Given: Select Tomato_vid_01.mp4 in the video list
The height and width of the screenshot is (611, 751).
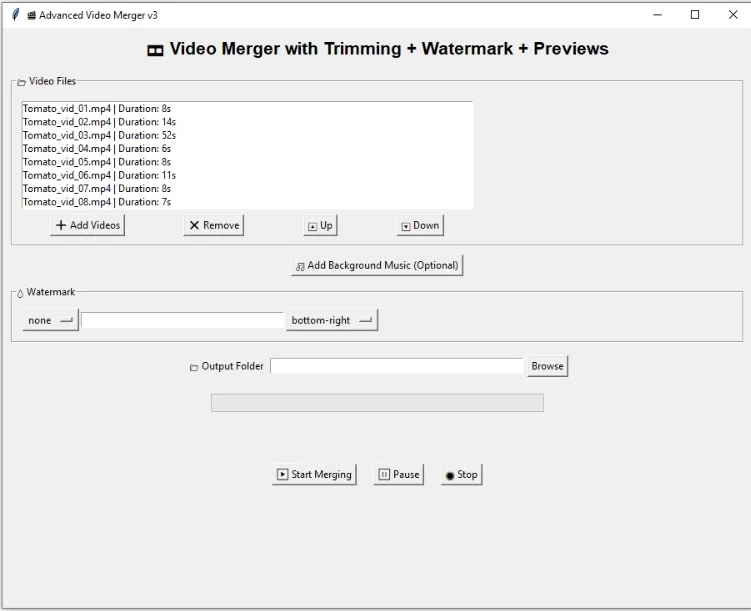Looking at the screenshot, I should pos(97,108).
